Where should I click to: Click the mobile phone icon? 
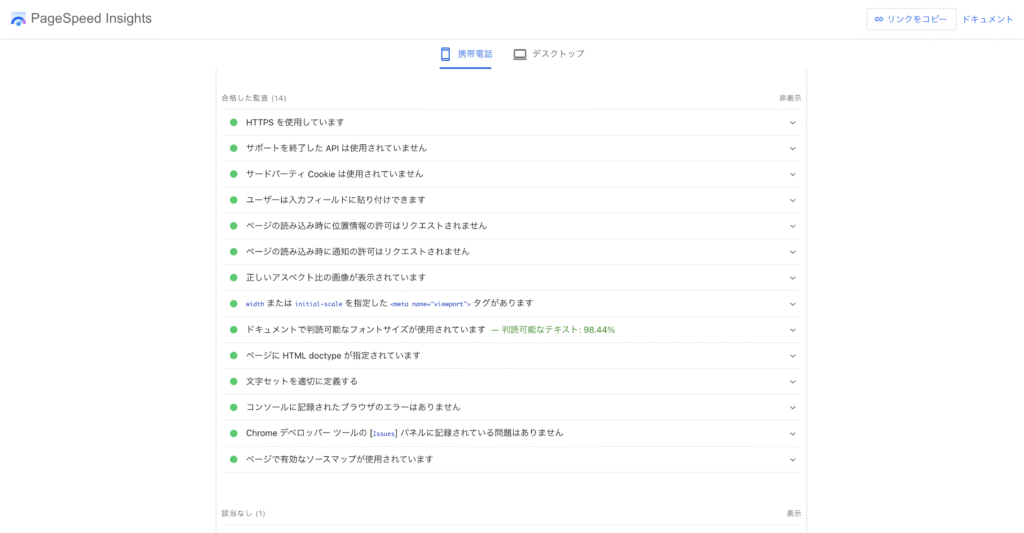pos(445,54)
